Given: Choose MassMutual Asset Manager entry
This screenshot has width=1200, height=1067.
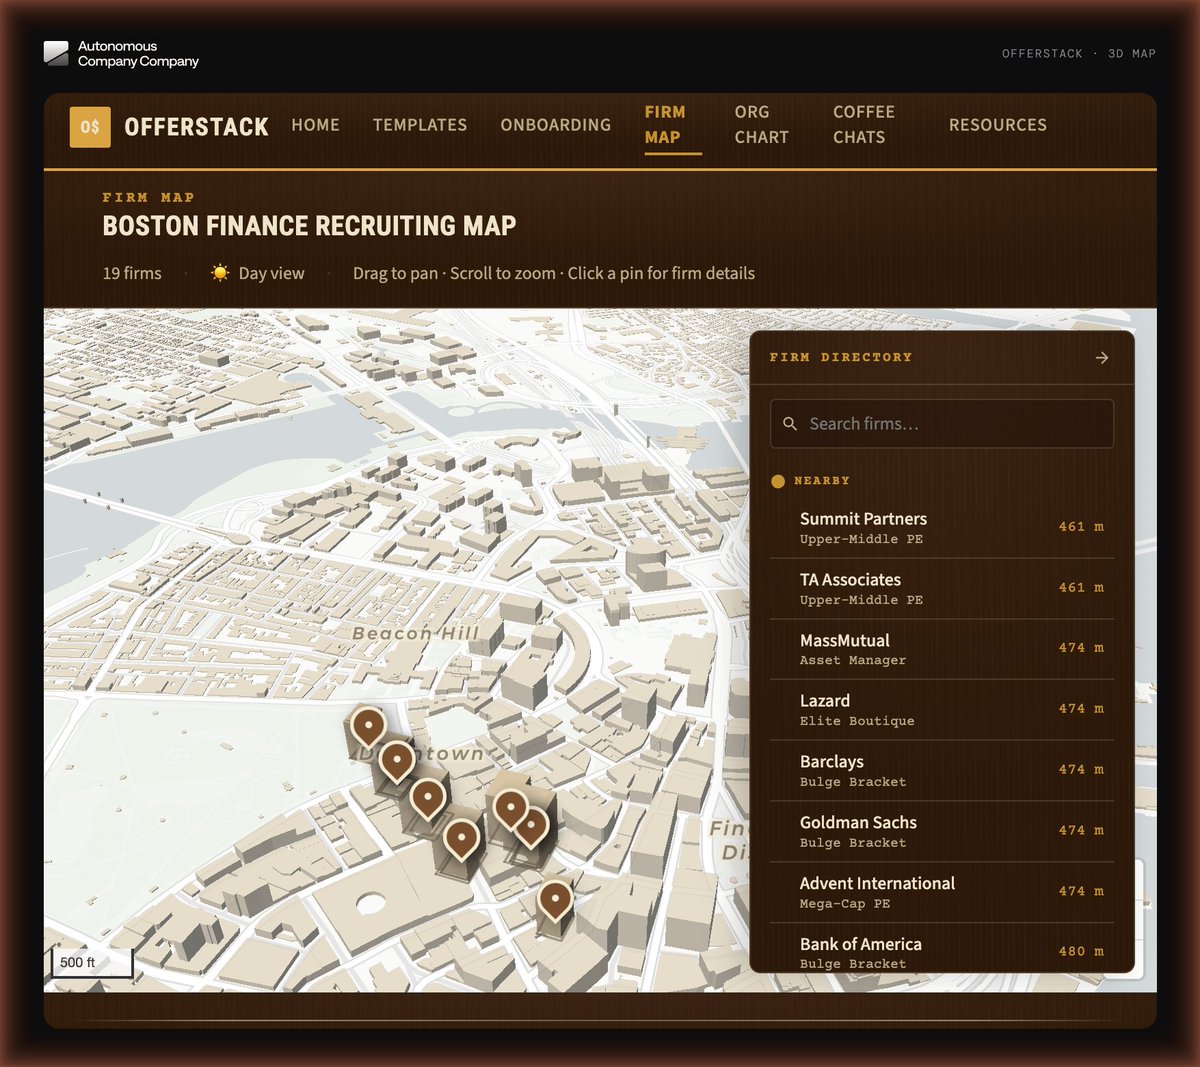Looking at the screenshot, I should coord(942,650).
